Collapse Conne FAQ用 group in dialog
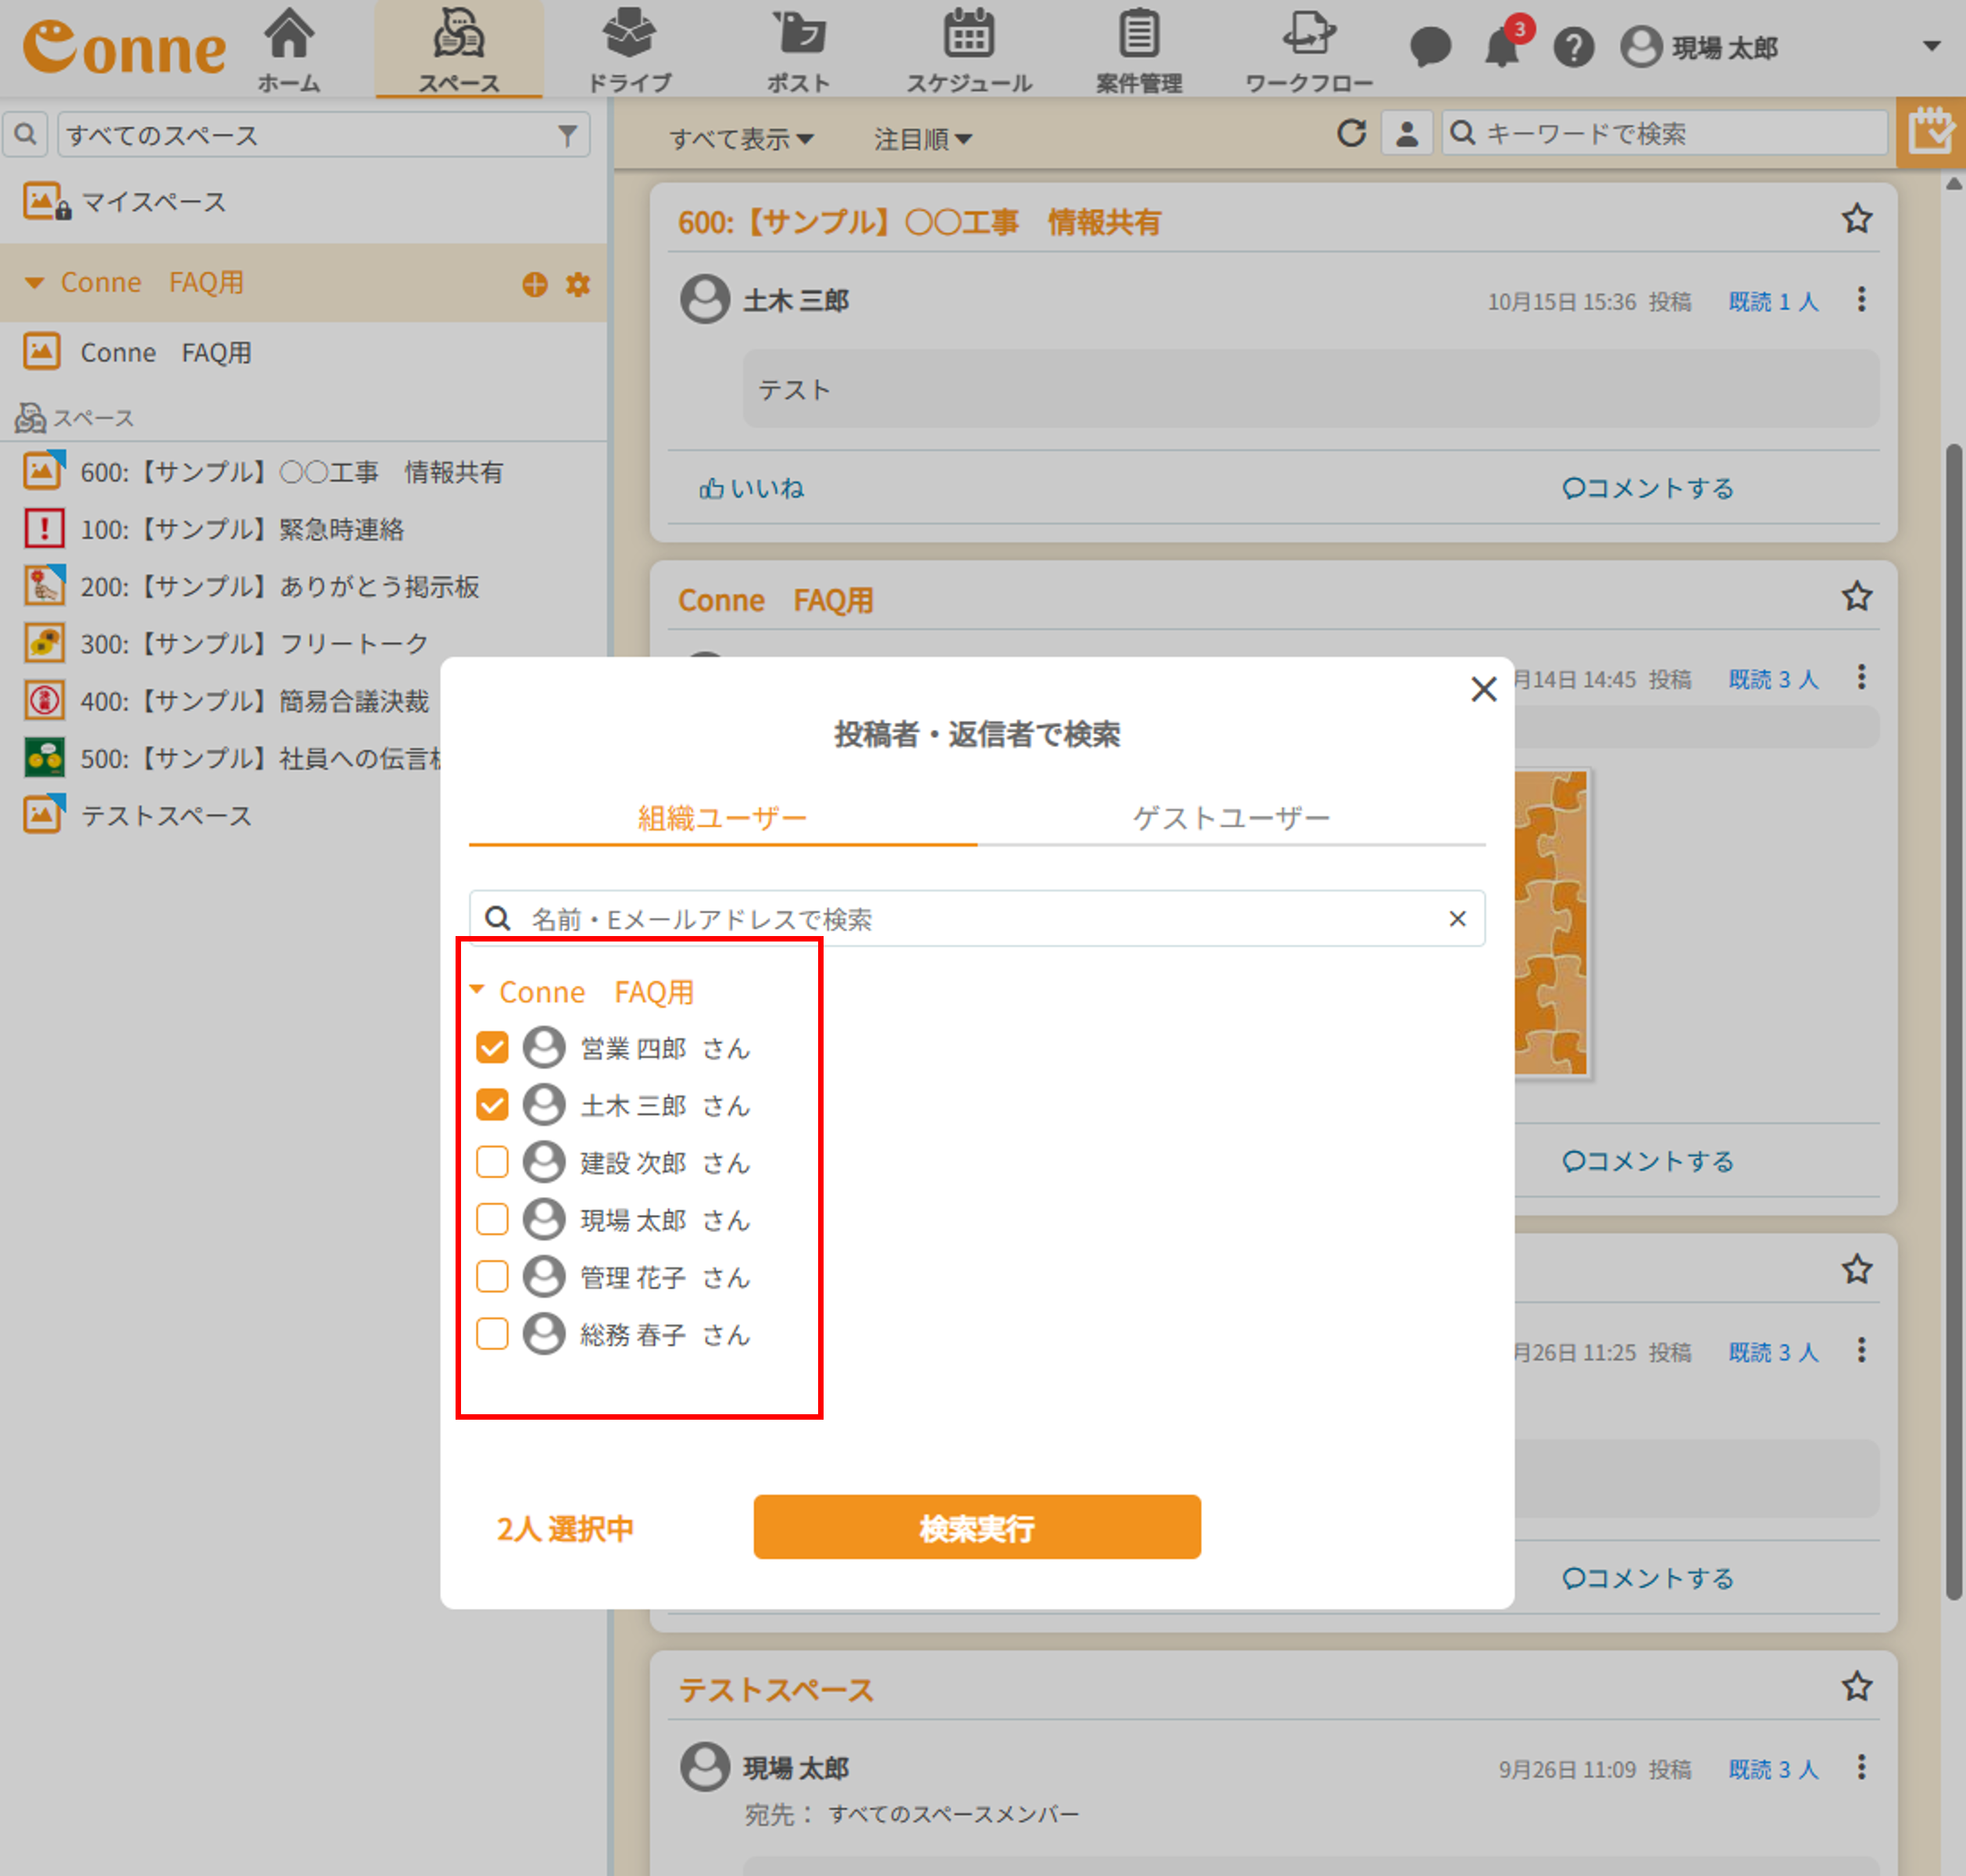This screenshot has height=1876, width=1966. point(477,990)
